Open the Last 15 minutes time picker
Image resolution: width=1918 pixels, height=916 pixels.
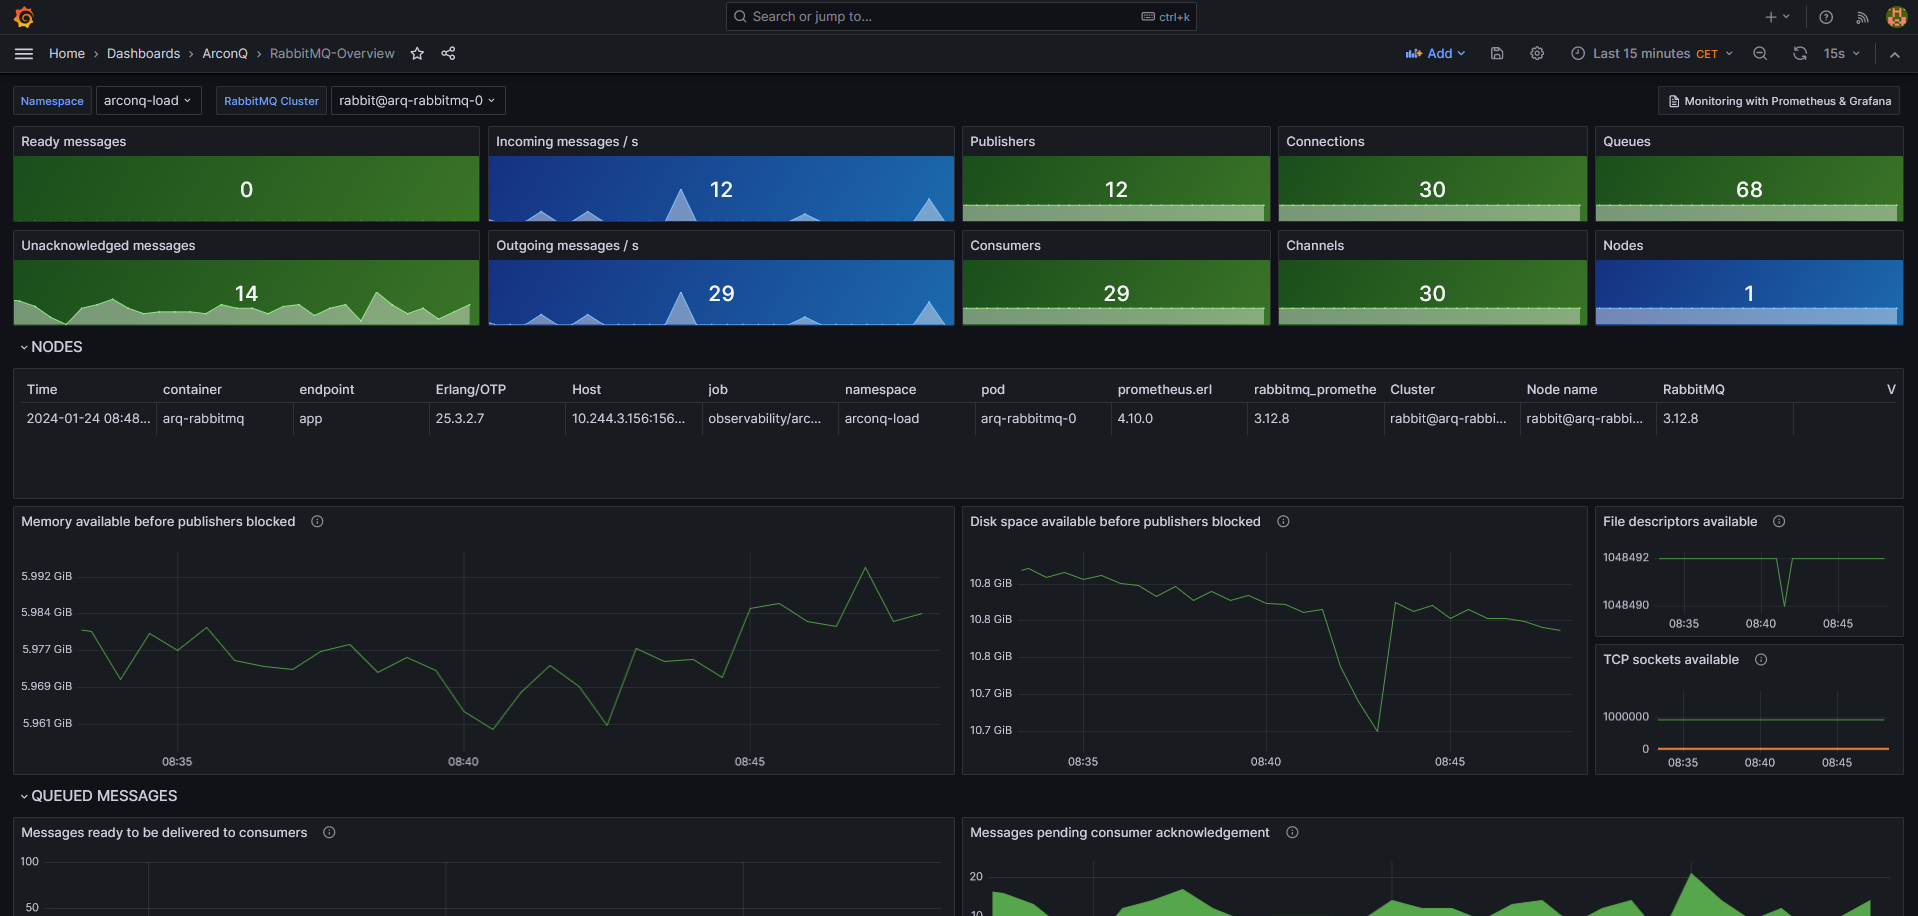click(x=1652, y=54)
